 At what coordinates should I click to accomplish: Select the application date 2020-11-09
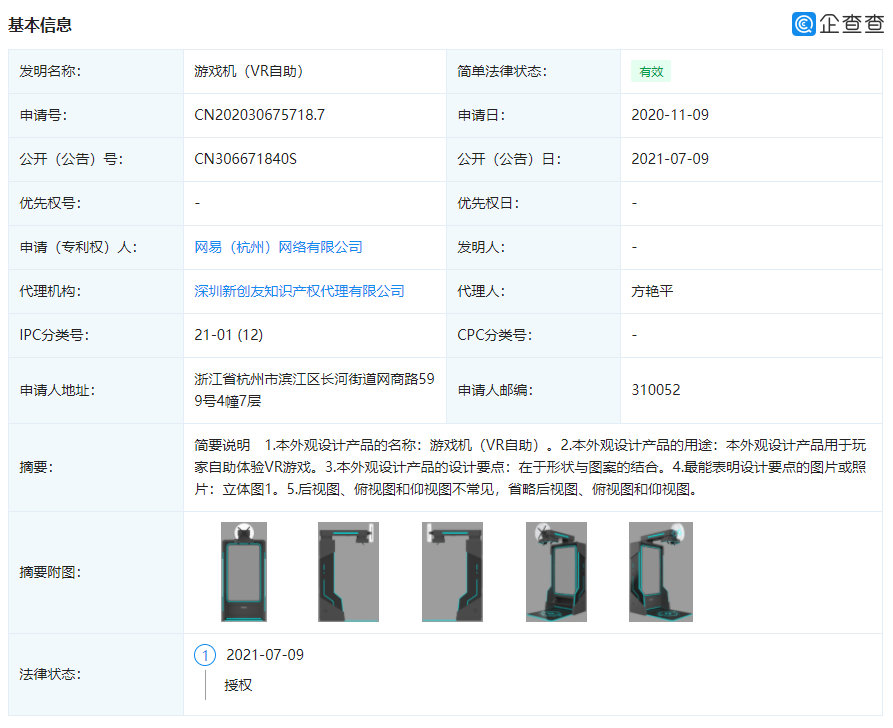pyautogui.click(x=670, y=115)
